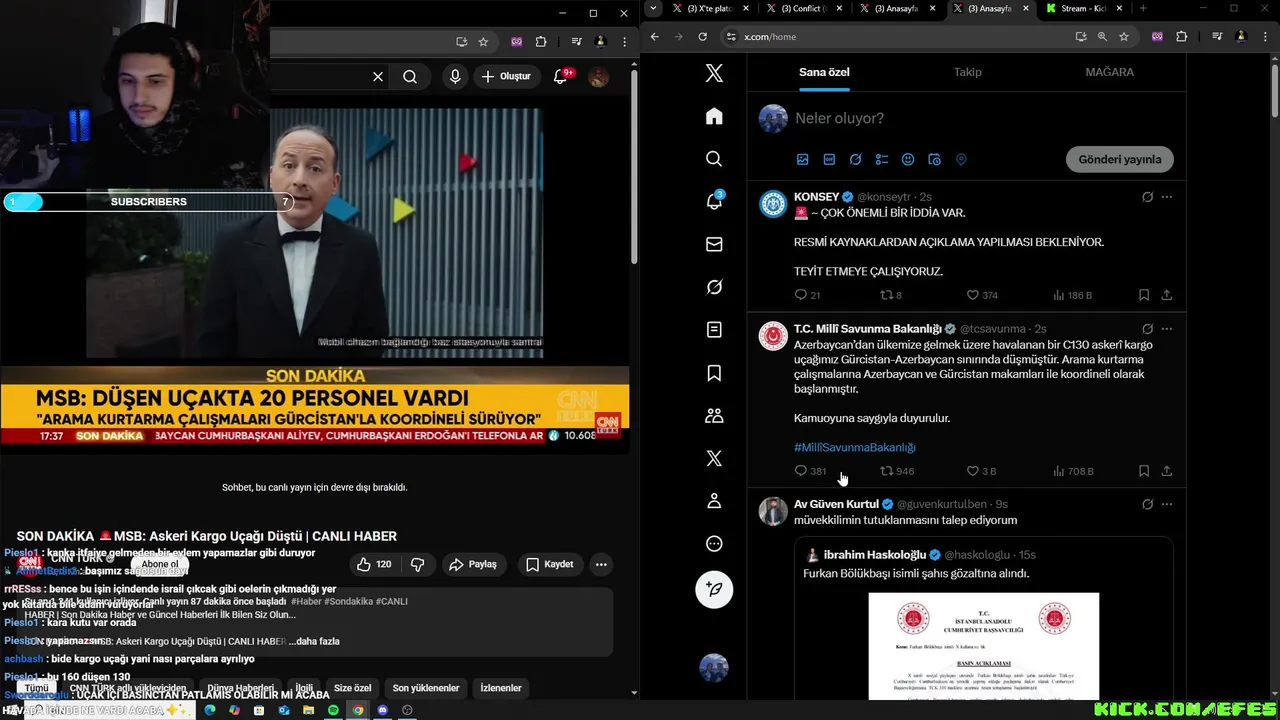The width and height of the screenshot is (1280, 720).
Task: Open Discord from the Windows taskbar
Action: pos(382,710)
